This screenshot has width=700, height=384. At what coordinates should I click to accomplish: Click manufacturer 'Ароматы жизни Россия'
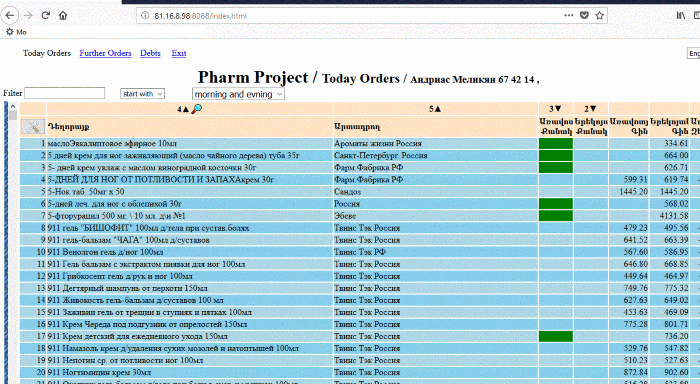tap(378, 143)
